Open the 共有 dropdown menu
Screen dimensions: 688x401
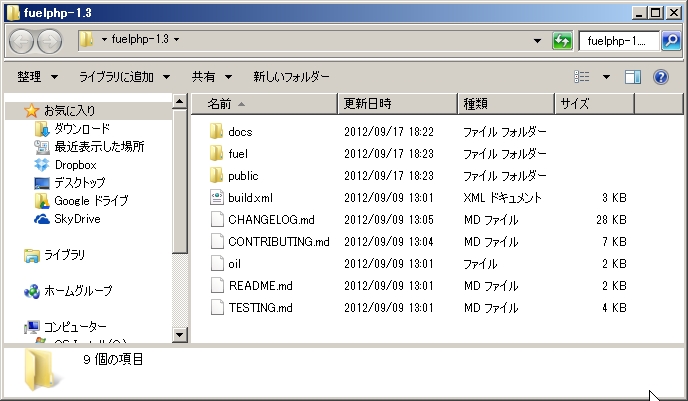pos(212,77)
